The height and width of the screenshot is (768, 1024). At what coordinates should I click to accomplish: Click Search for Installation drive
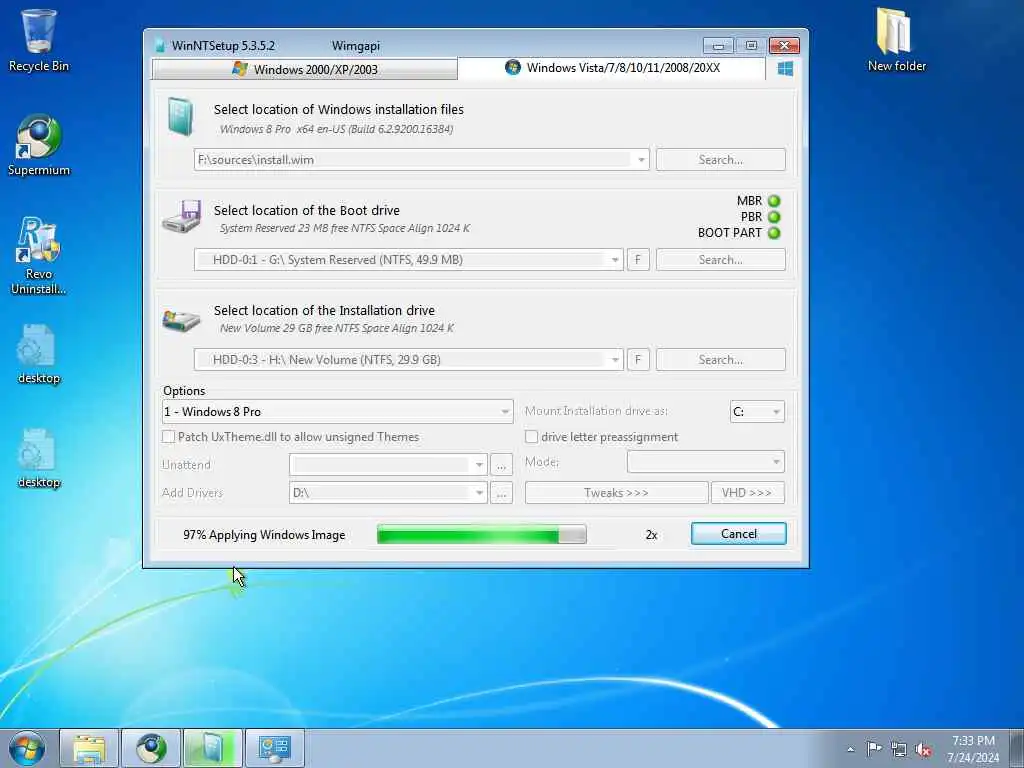[720, 360]
